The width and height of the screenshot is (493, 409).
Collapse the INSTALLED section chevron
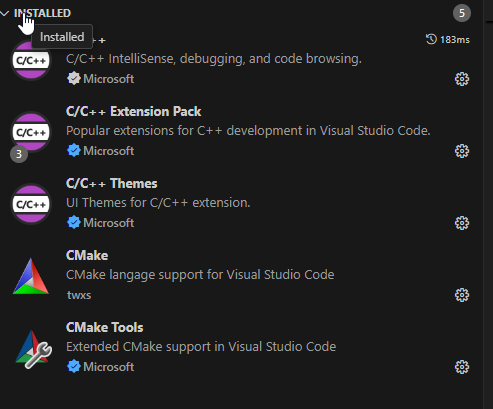5,13
